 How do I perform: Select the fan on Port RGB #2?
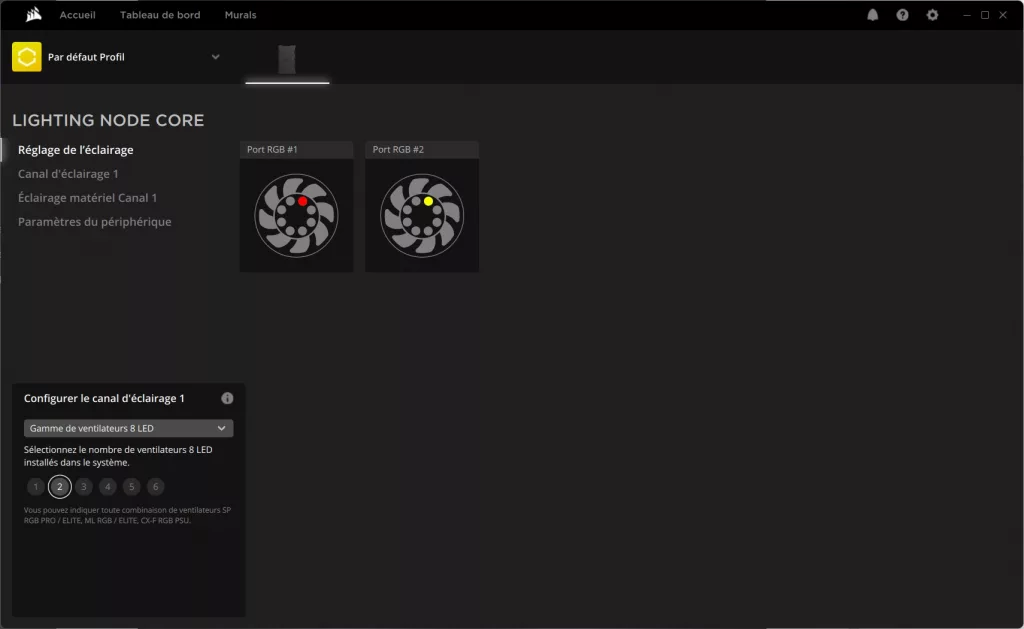pos(422,216)
